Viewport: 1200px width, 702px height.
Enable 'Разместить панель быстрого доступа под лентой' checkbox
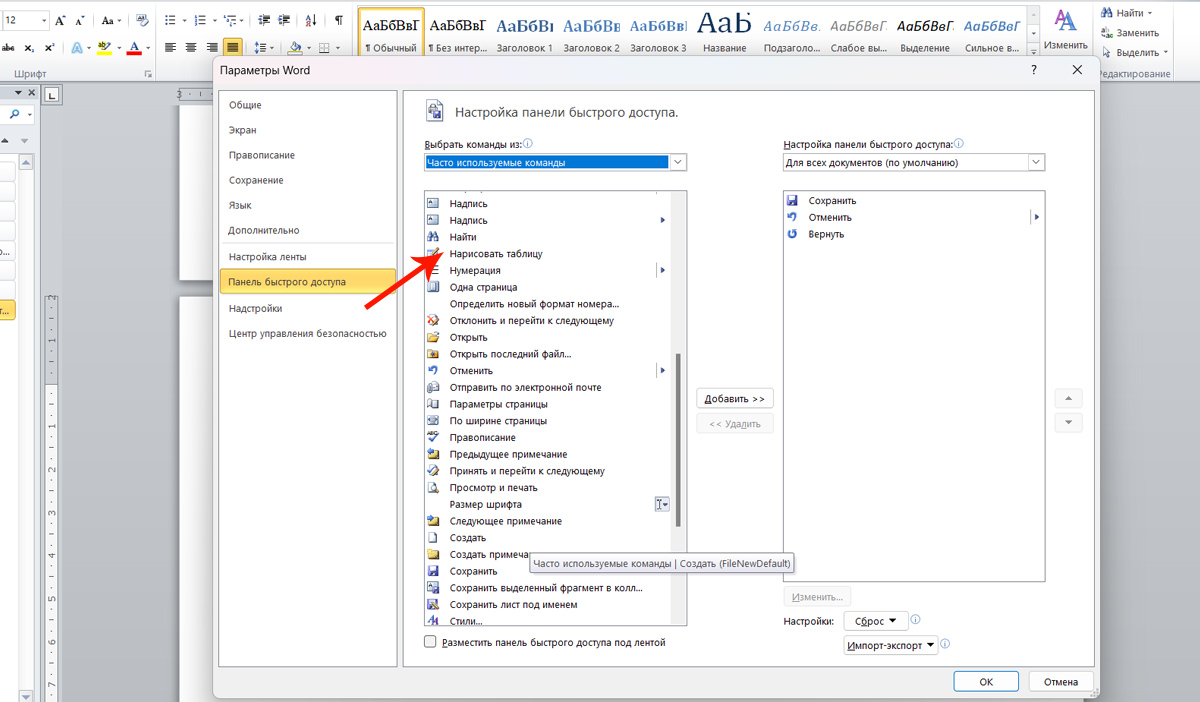(431, 642)
